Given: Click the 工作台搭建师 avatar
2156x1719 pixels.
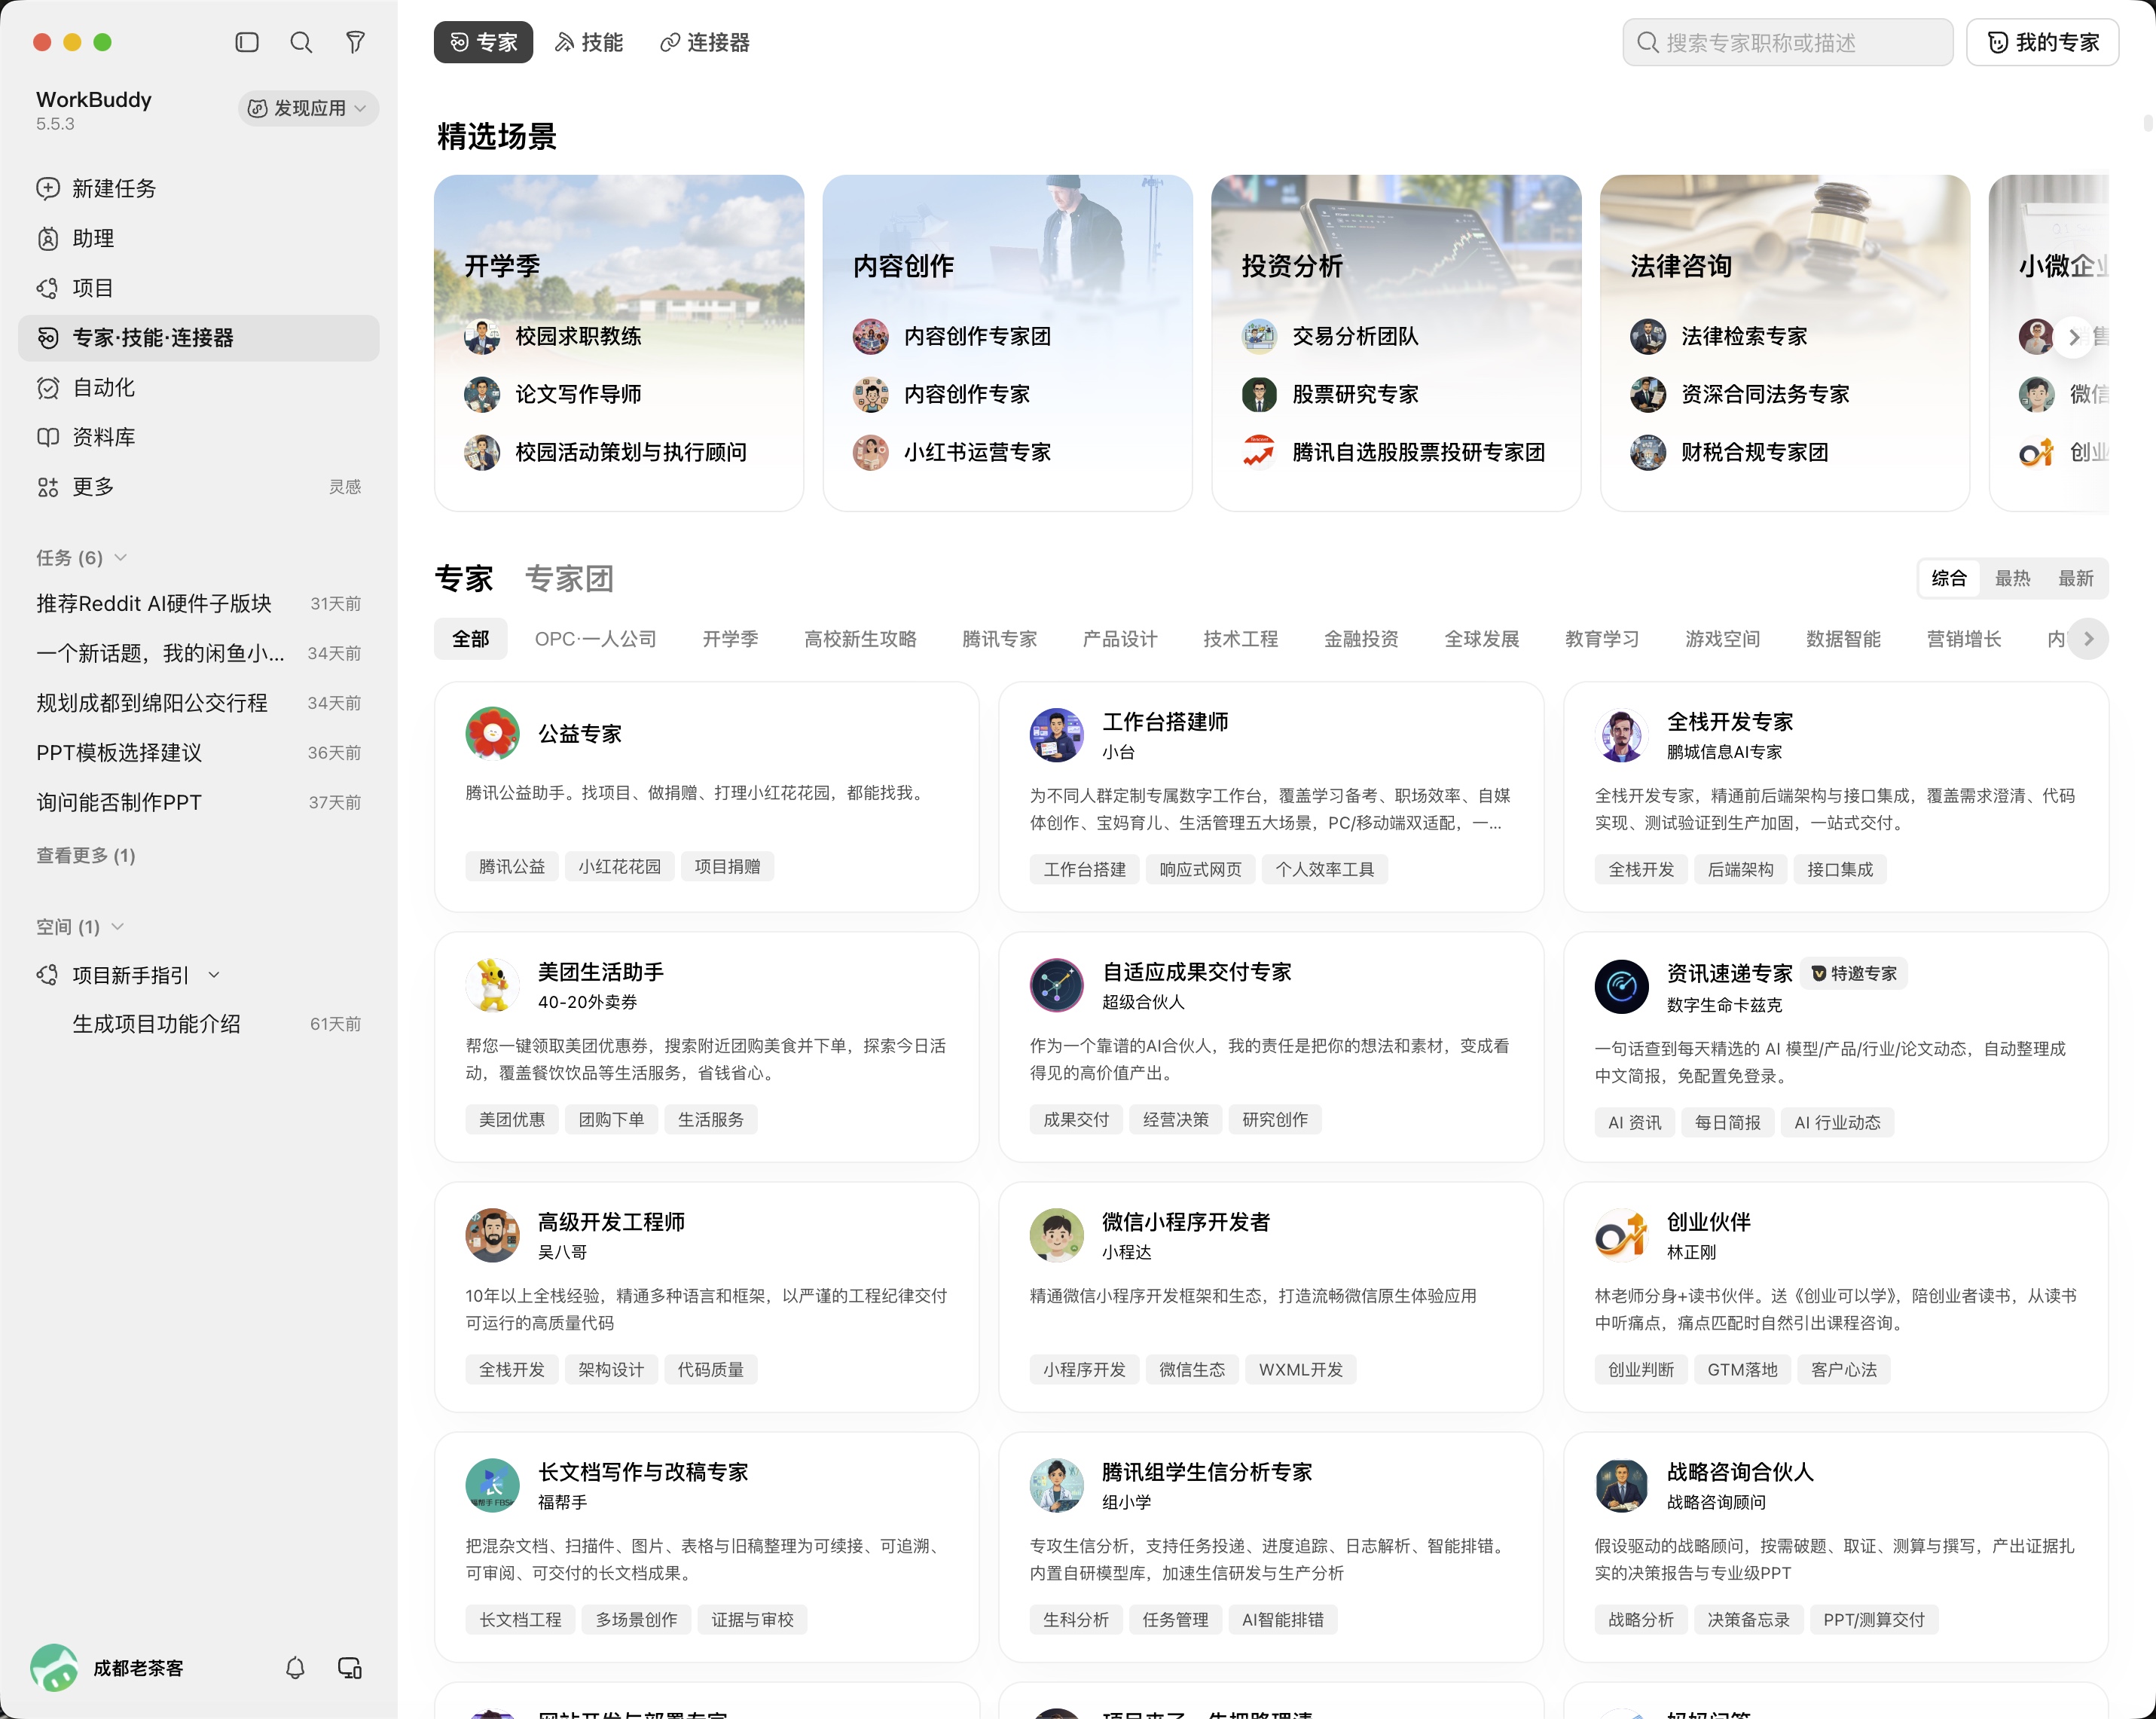Looking at the screenshot, I should pyautogui.click(x=1057, y=735).
